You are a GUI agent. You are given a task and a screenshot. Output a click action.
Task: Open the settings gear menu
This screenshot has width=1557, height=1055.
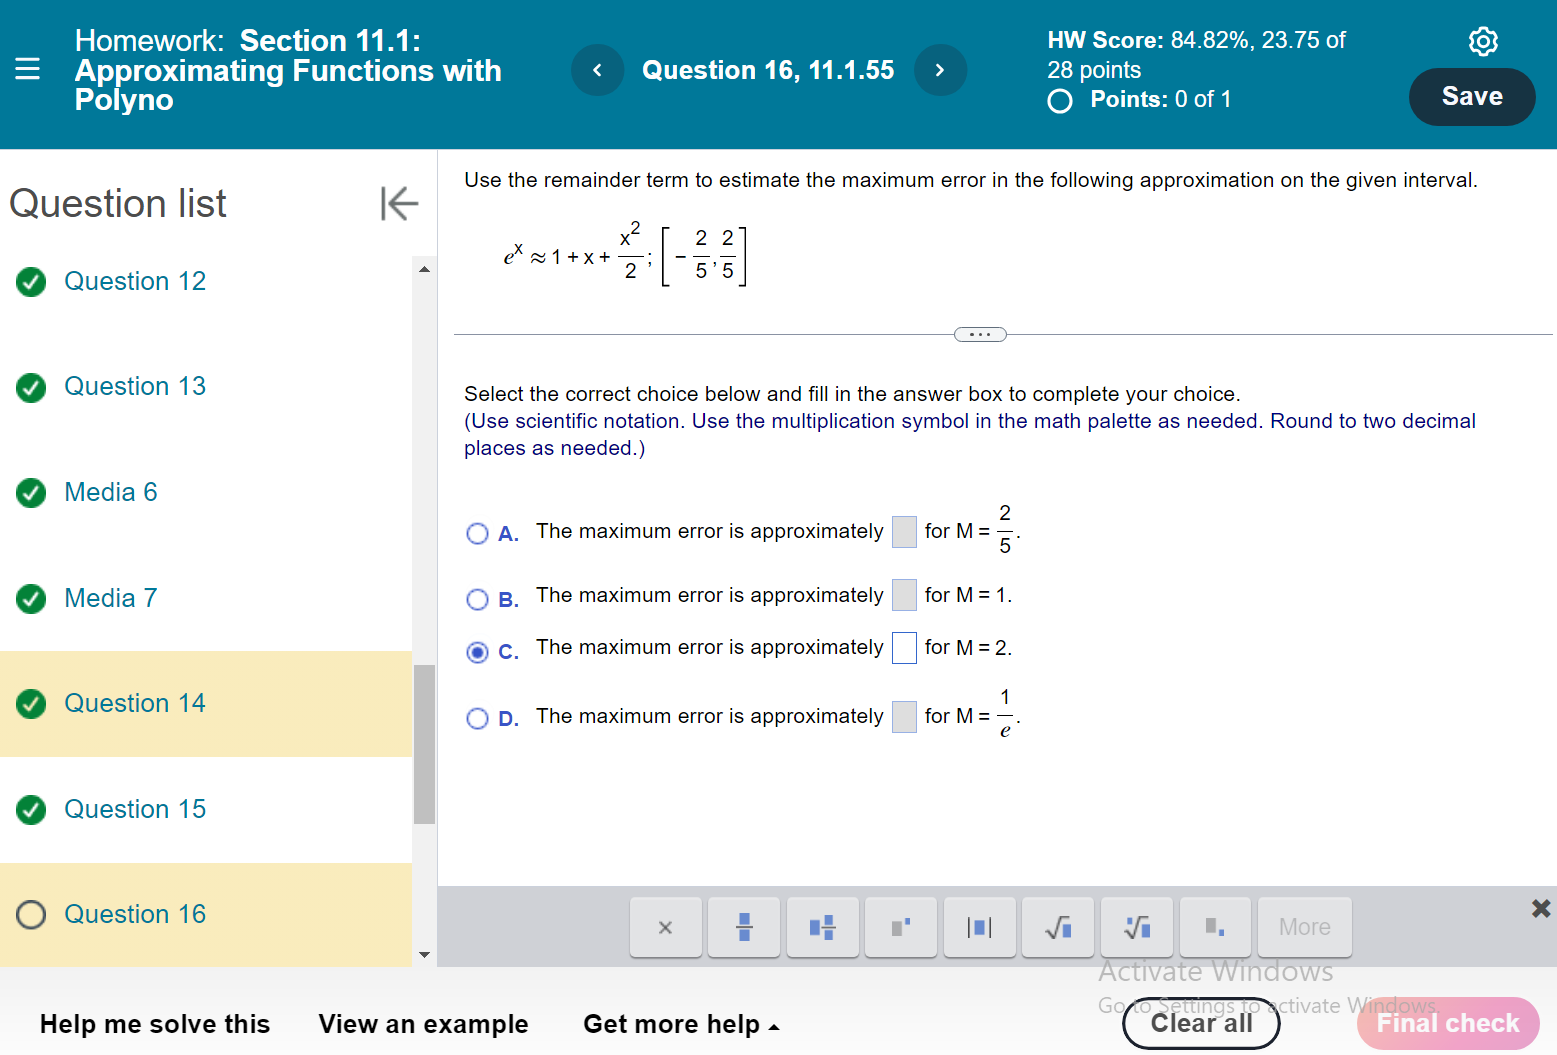point(1483,41)
